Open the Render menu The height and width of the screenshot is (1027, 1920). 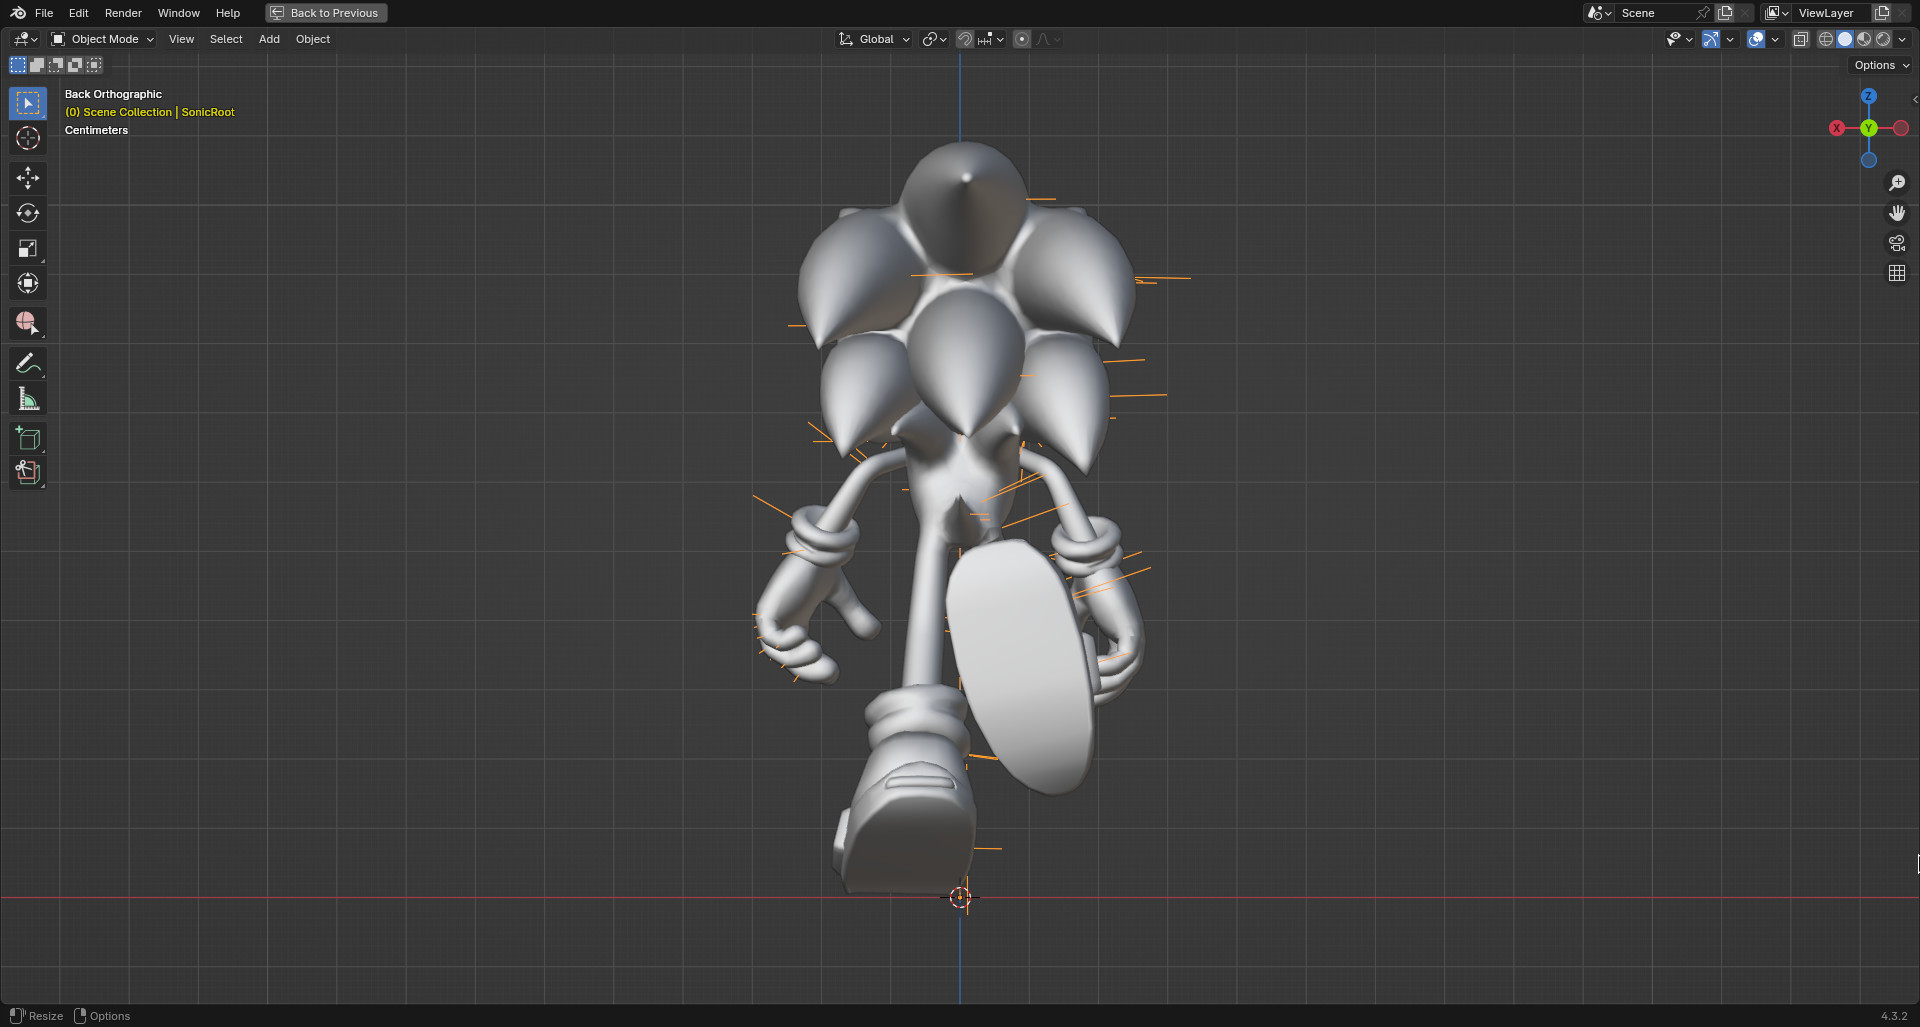[123, 13]
